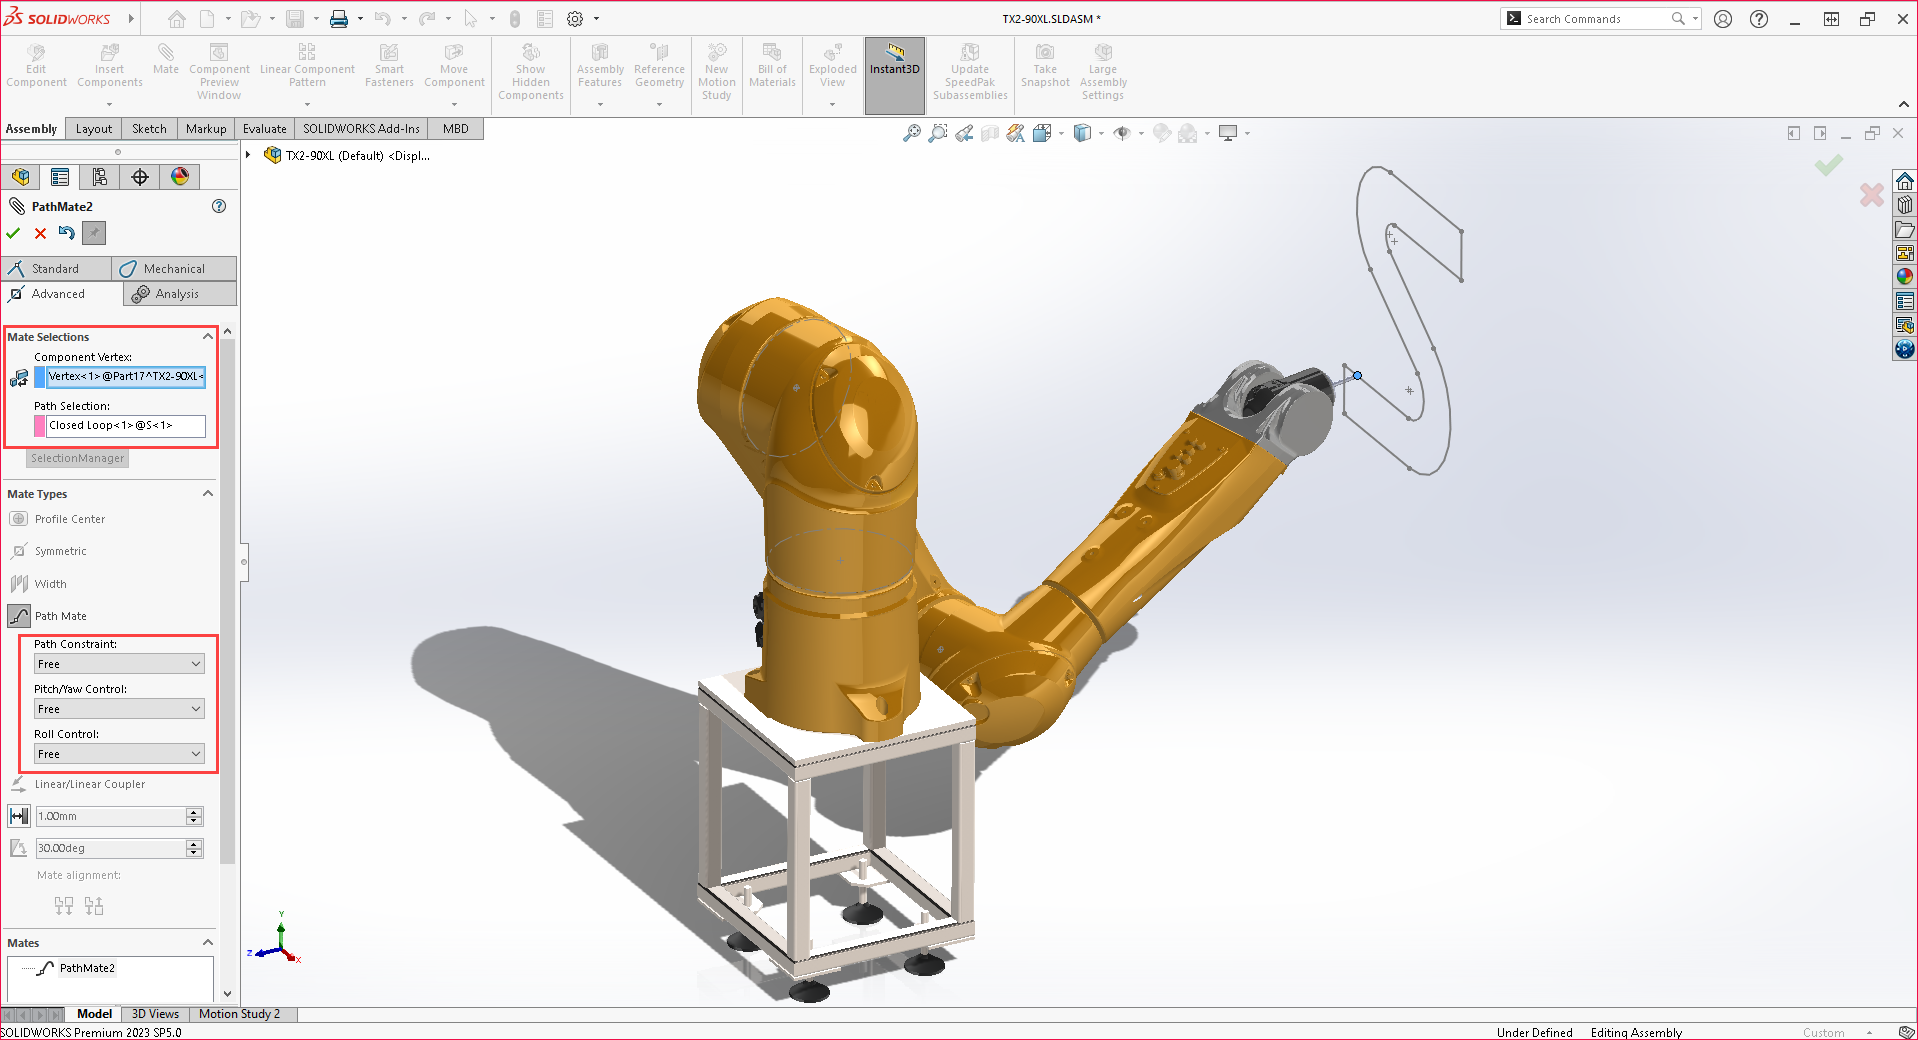Confirm PathMate2 with the green checkmark
The width and height of the screenshot is (1918, 1040).
[x=13, y=233]
